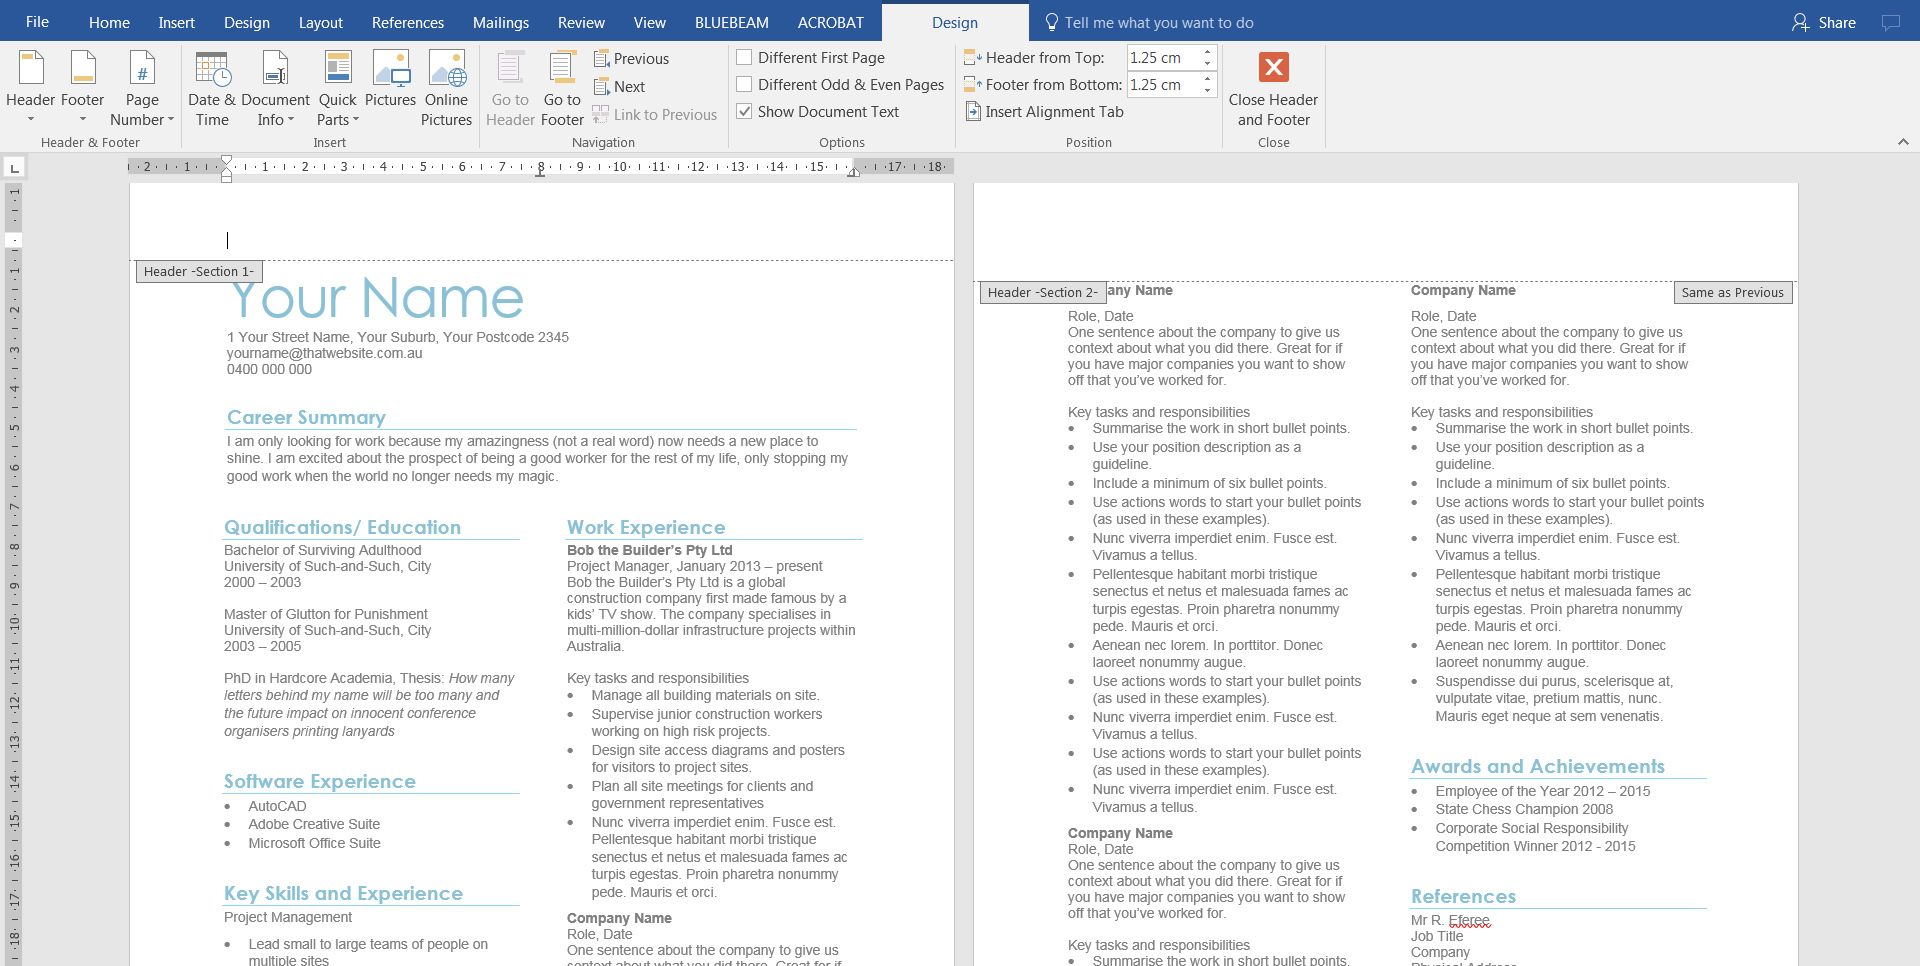Image resolution: width=1920 pixels, height=966 pixels.
Task: Decrease Header from Top value
Action: pyautogui.click(x=1208, y=63)
